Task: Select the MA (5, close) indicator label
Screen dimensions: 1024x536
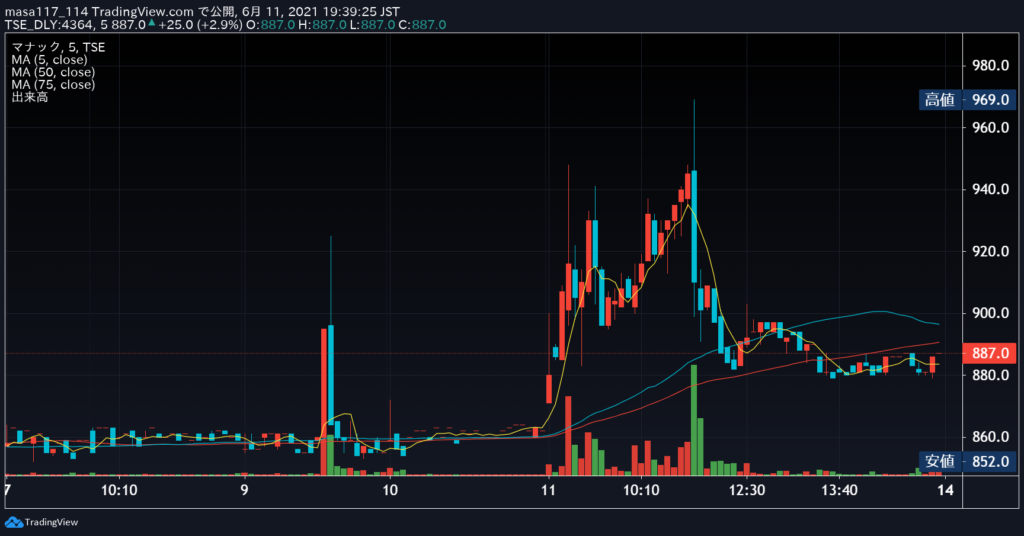Action: 49,59
